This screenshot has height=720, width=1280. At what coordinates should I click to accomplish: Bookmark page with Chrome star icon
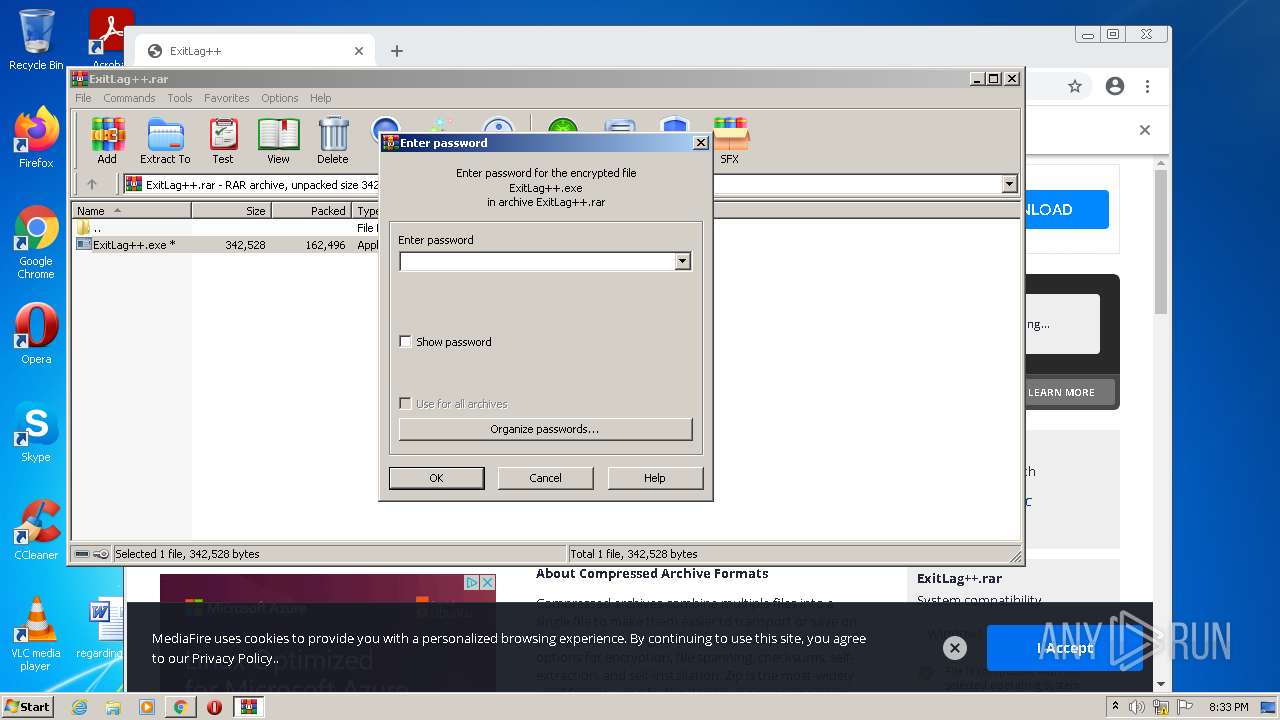coord(1075,87)
